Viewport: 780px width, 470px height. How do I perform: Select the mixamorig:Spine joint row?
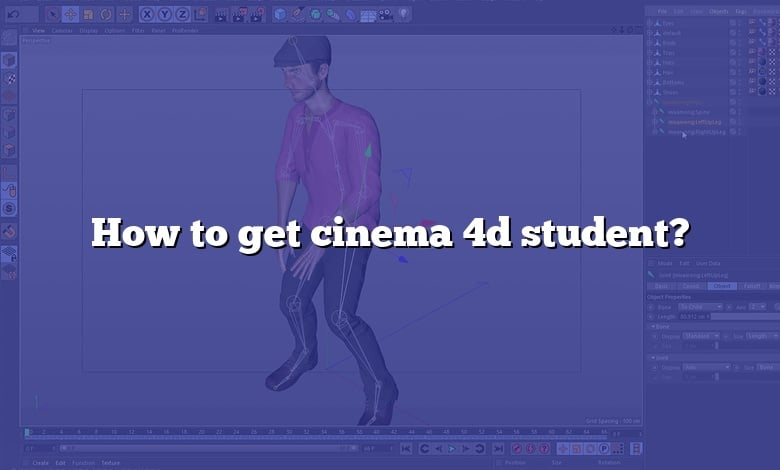[x=689, y=112]
